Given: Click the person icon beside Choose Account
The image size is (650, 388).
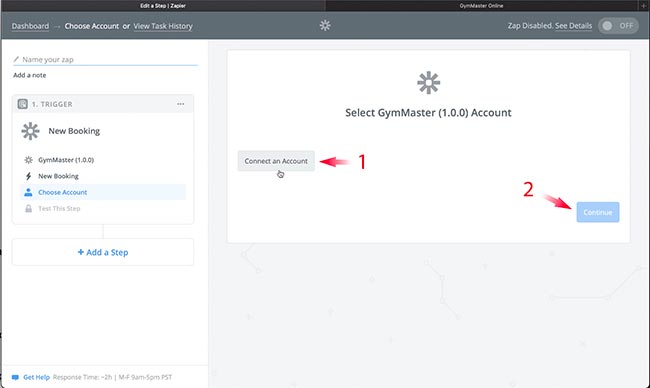Looking at the screenshot, I should pyautogui.click(x=28, y=192).
